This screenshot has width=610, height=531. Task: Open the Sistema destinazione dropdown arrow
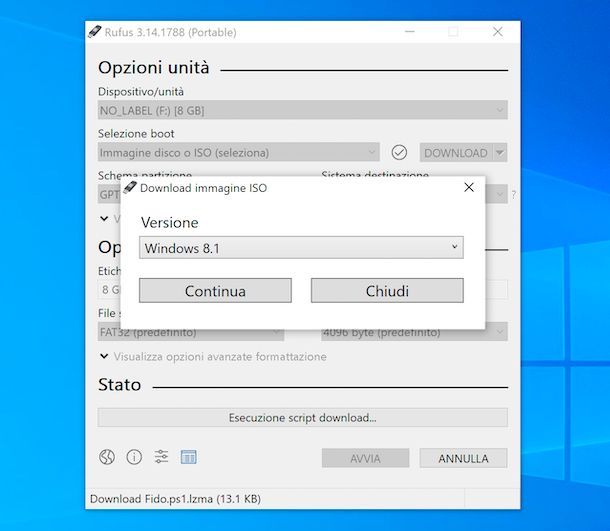coord(501,194)
